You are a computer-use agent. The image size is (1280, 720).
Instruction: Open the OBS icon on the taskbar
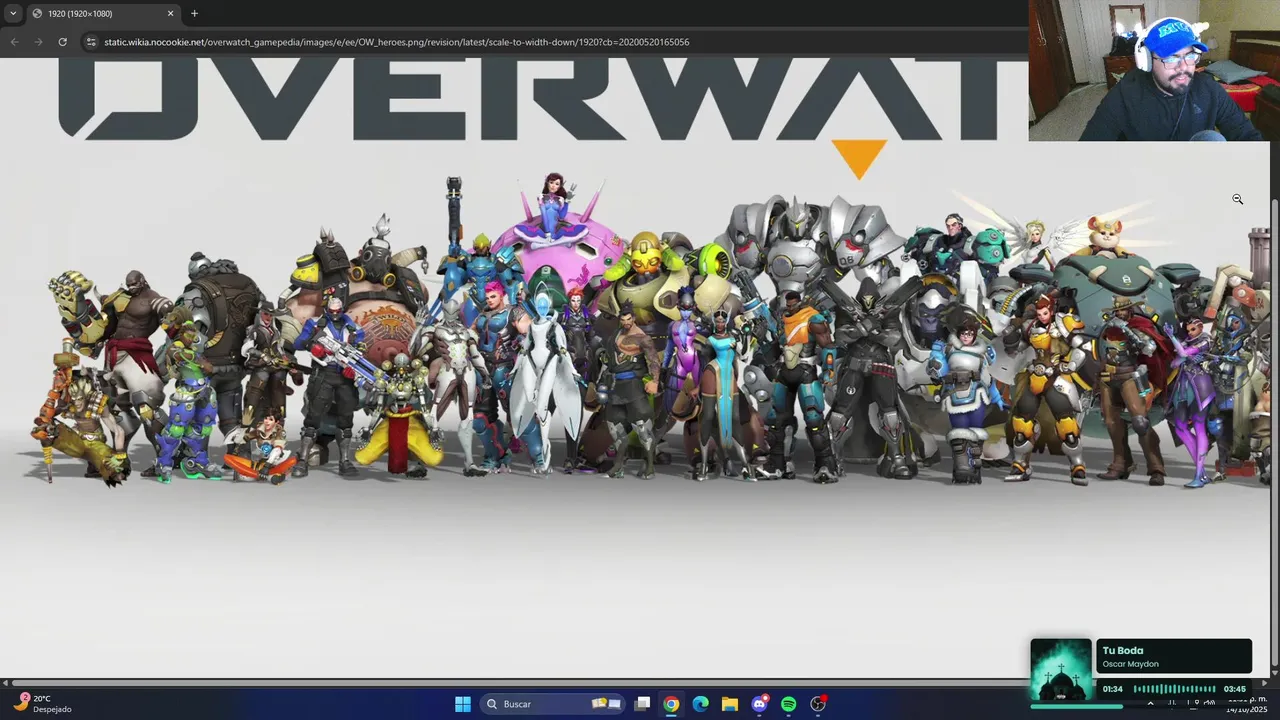pos(818,704)
